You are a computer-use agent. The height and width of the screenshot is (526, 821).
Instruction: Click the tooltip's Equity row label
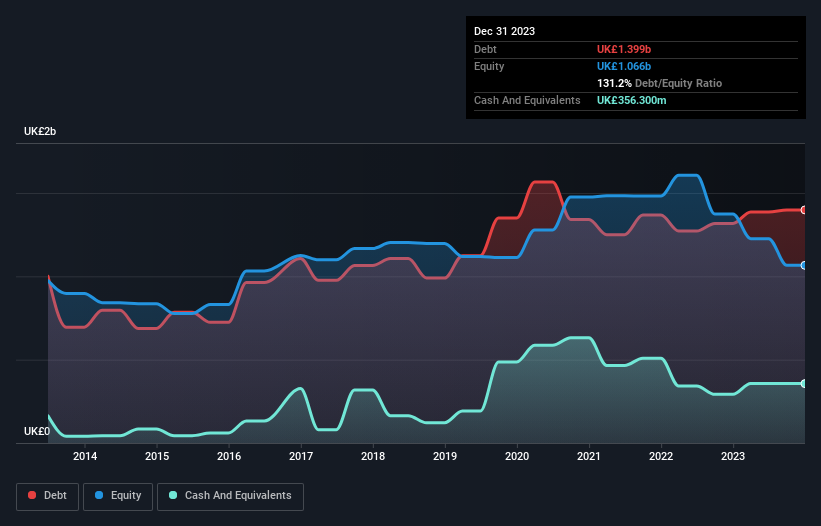489,66
